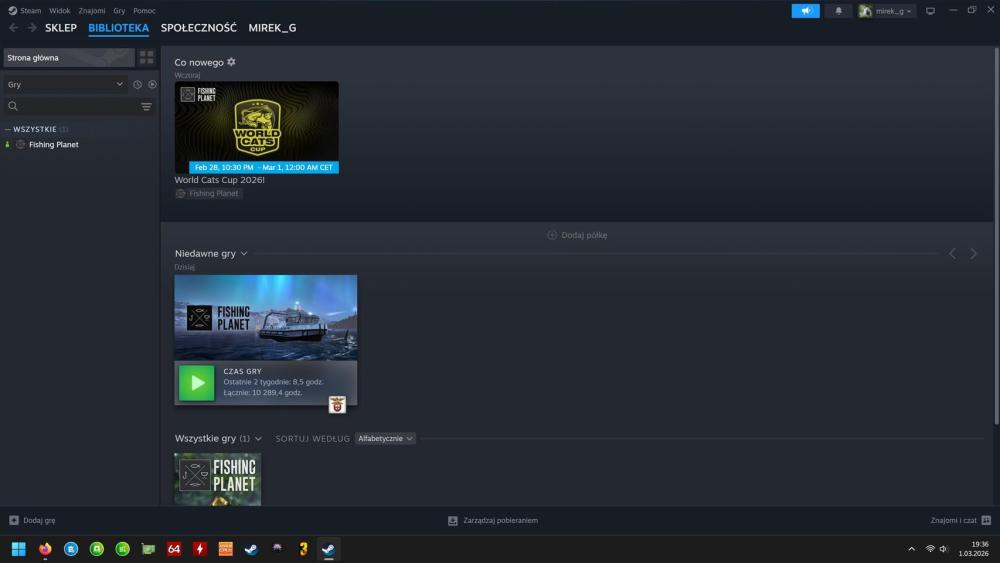The height and width of the screenshot is (563, 1000).
Task: Open the Znajomi menu
Action: 92,11
